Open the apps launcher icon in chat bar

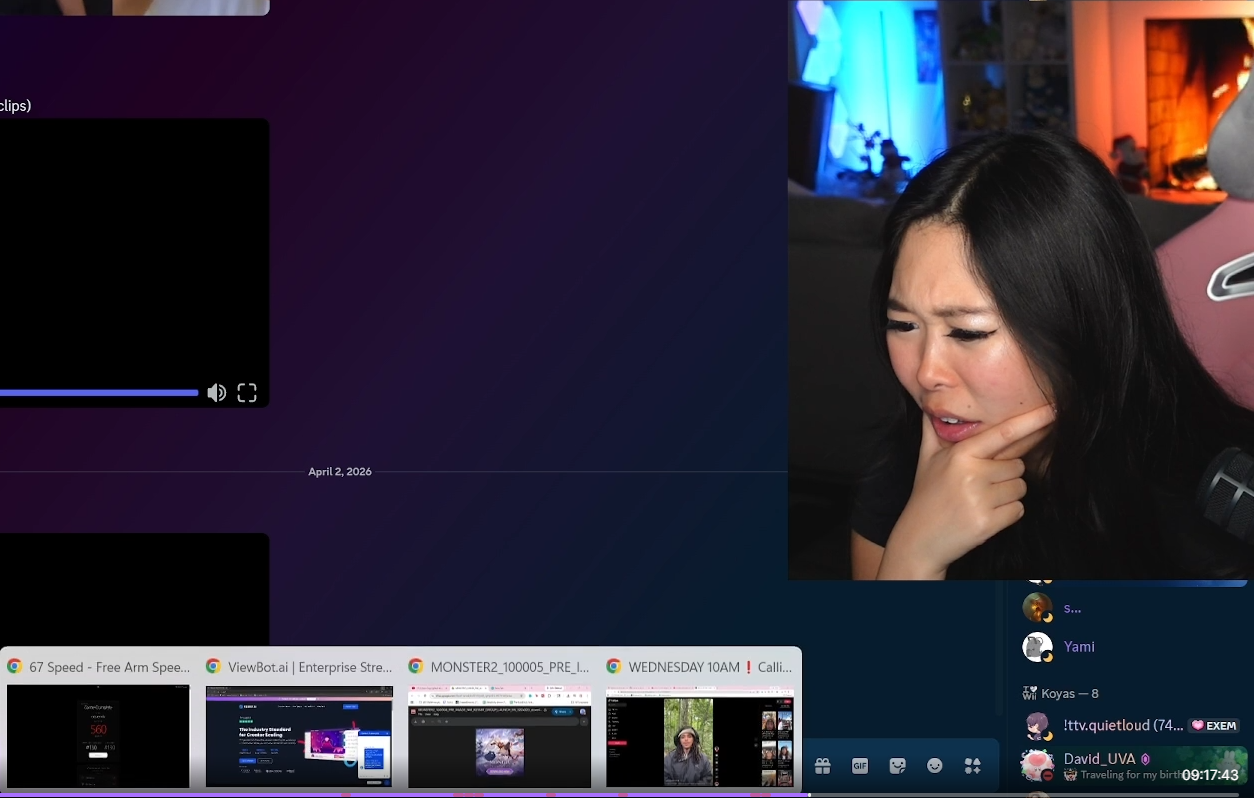click(973, 766)
